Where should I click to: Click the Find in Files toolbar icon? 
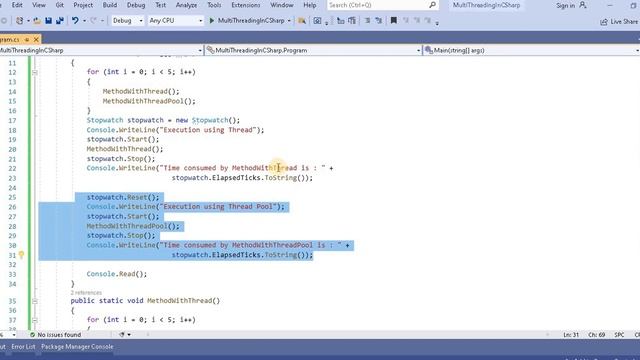tap(302, 20)
